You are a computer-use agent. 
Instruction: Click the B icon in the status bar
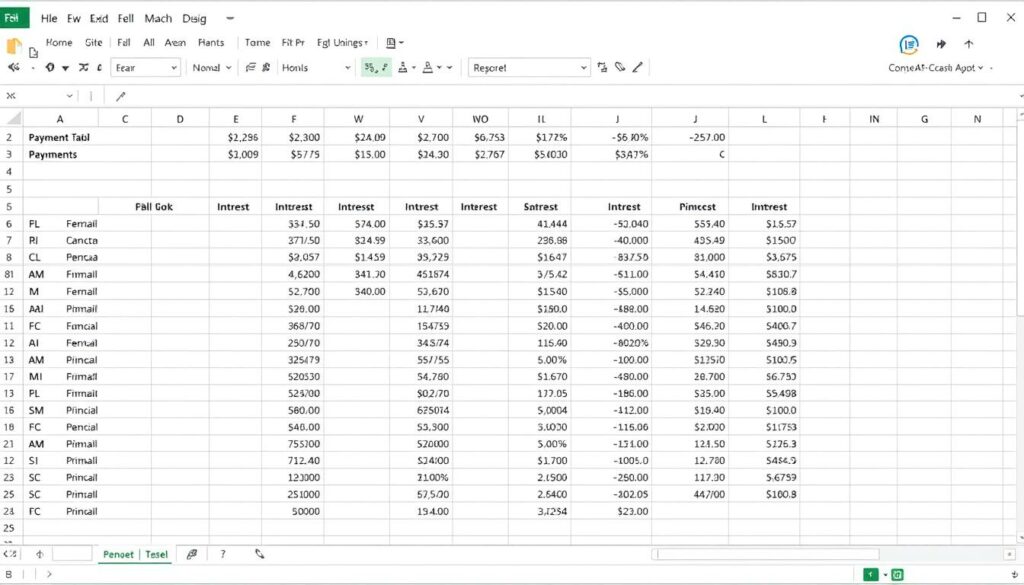[9, 575]
